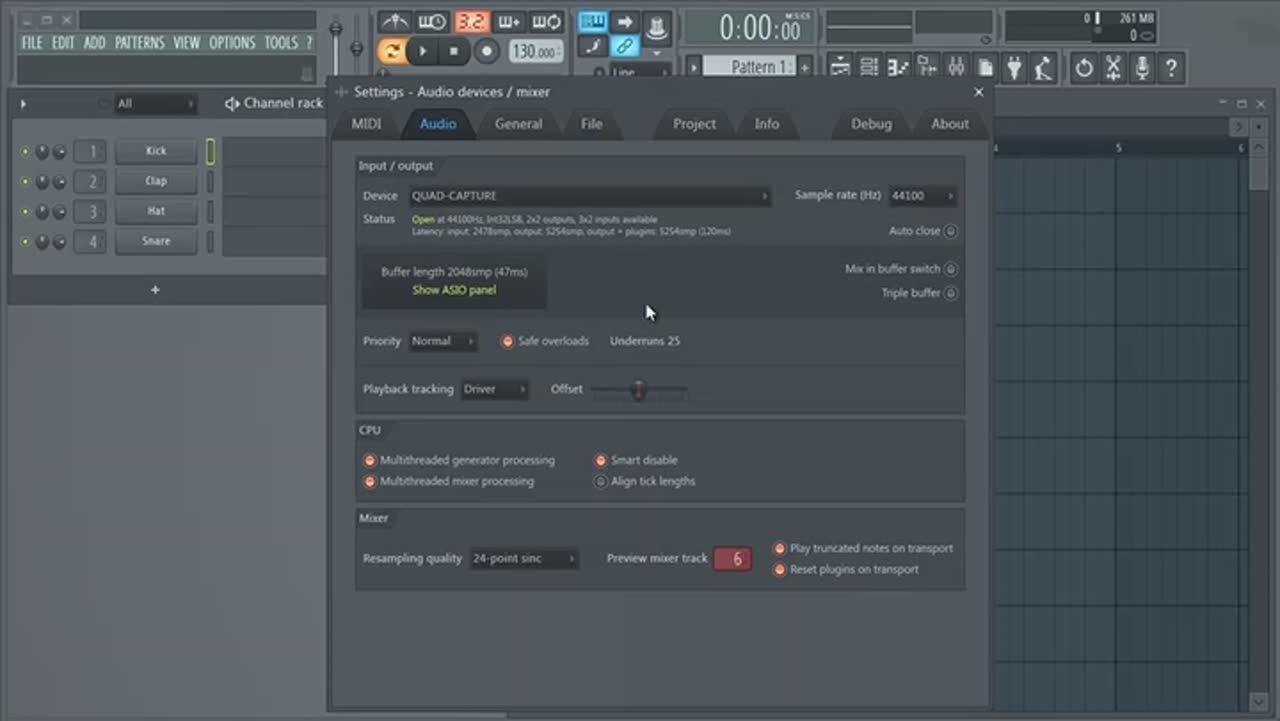Open the Device dropdown showing QUAD-CAPTURE
This screenshot has height=721, width=1280.
(x=590, y=196)
